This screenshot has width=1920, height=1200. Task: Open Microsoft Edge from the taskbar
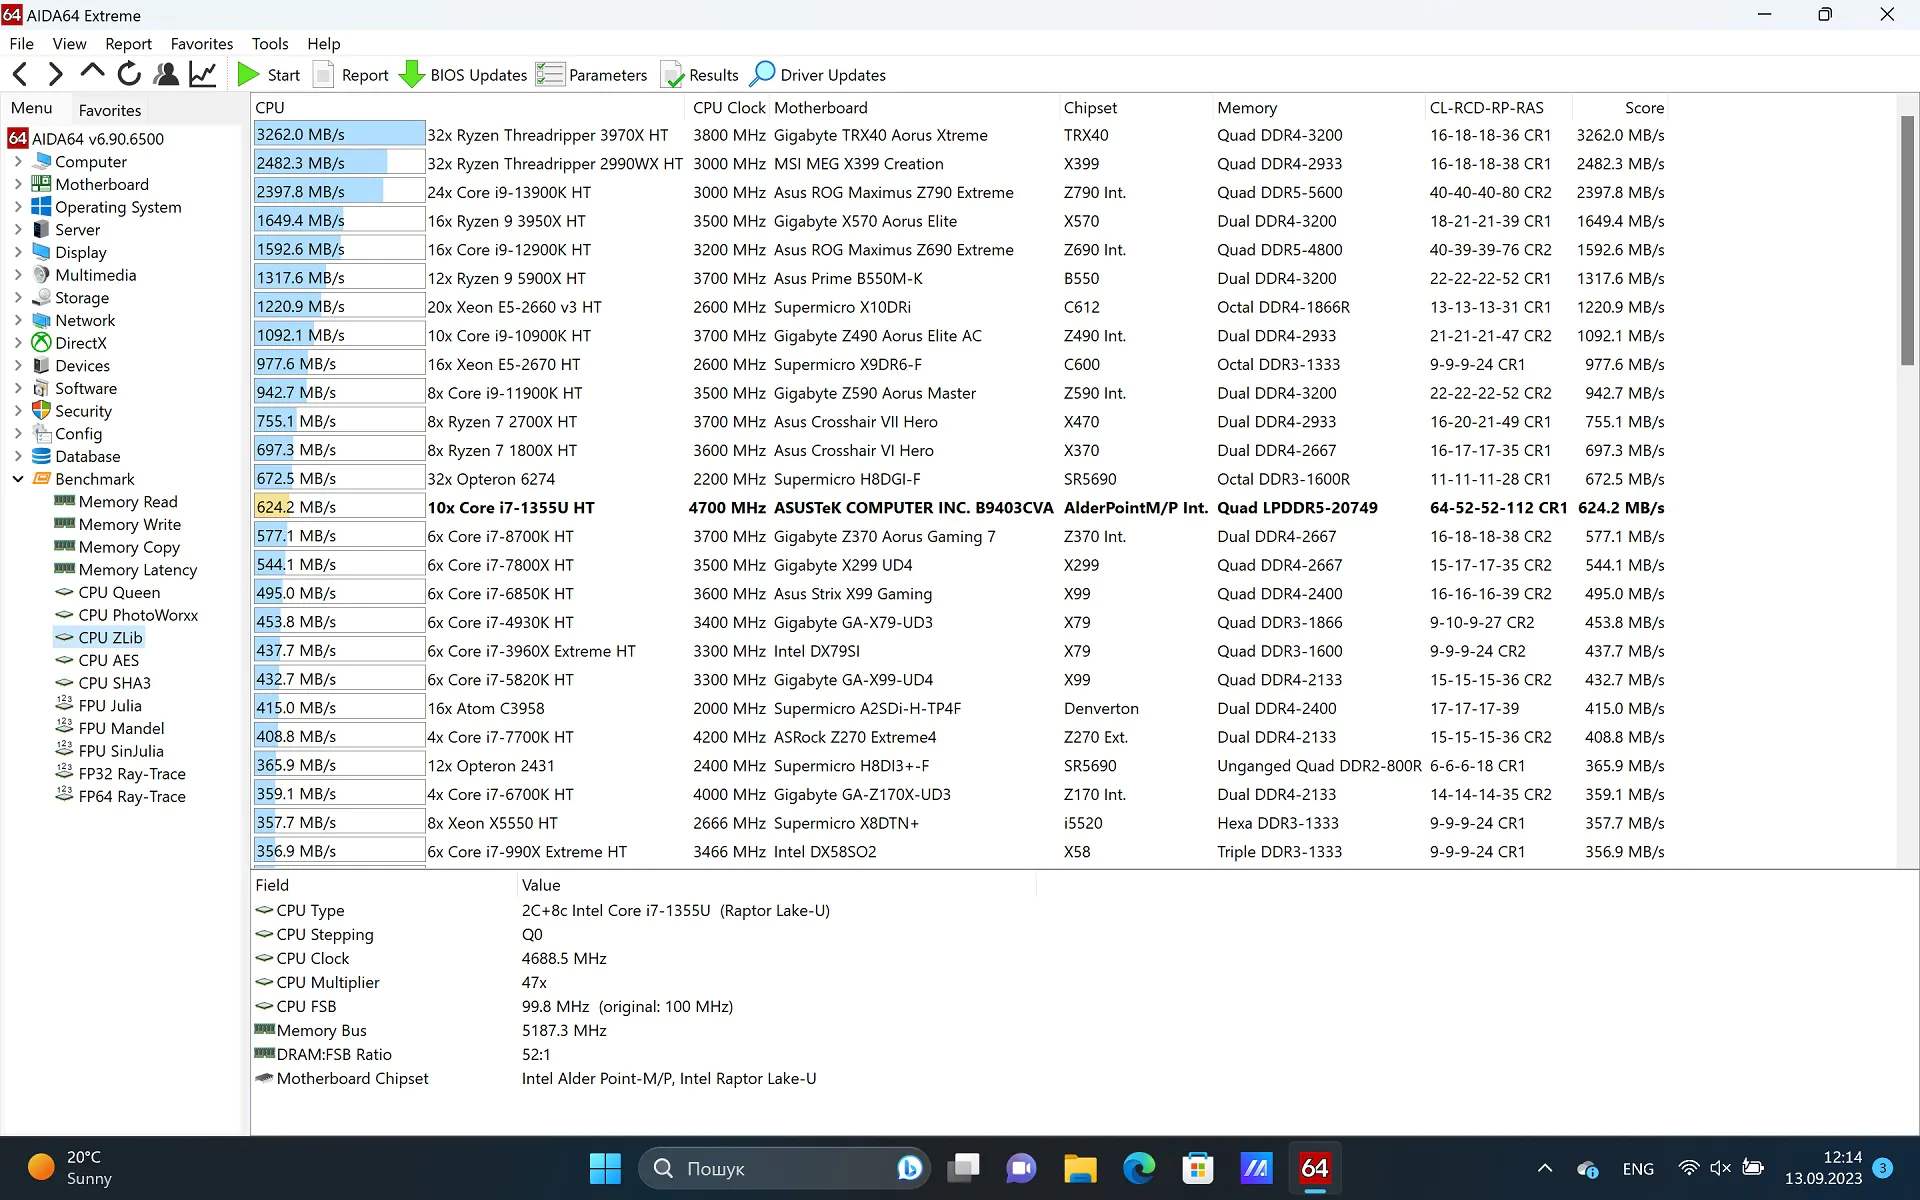click(x=1138, y=1168)
